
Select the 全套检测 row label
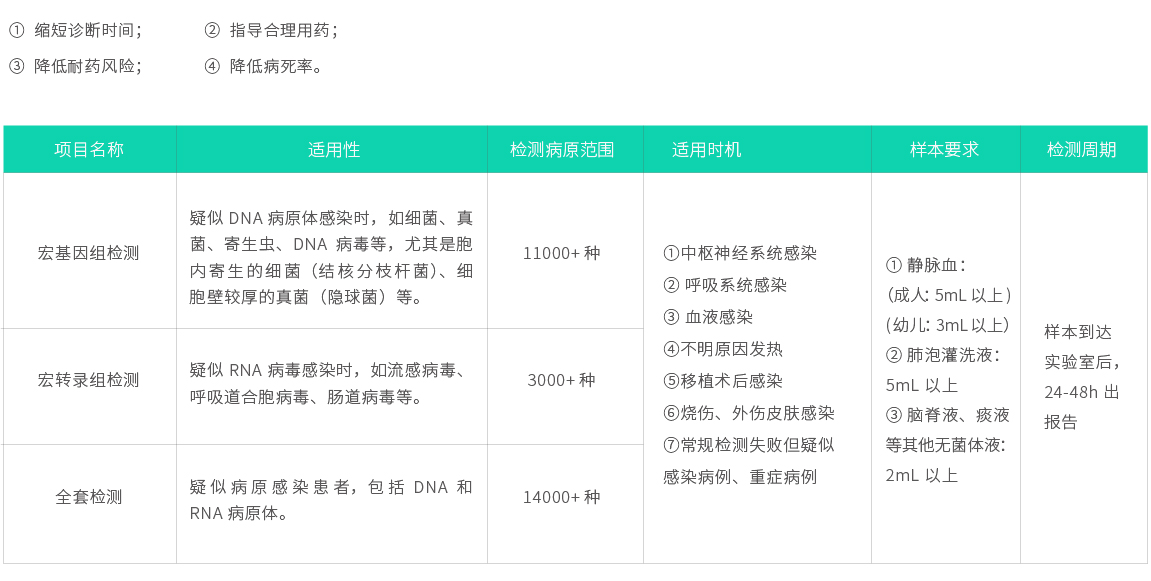coord(89,497)
